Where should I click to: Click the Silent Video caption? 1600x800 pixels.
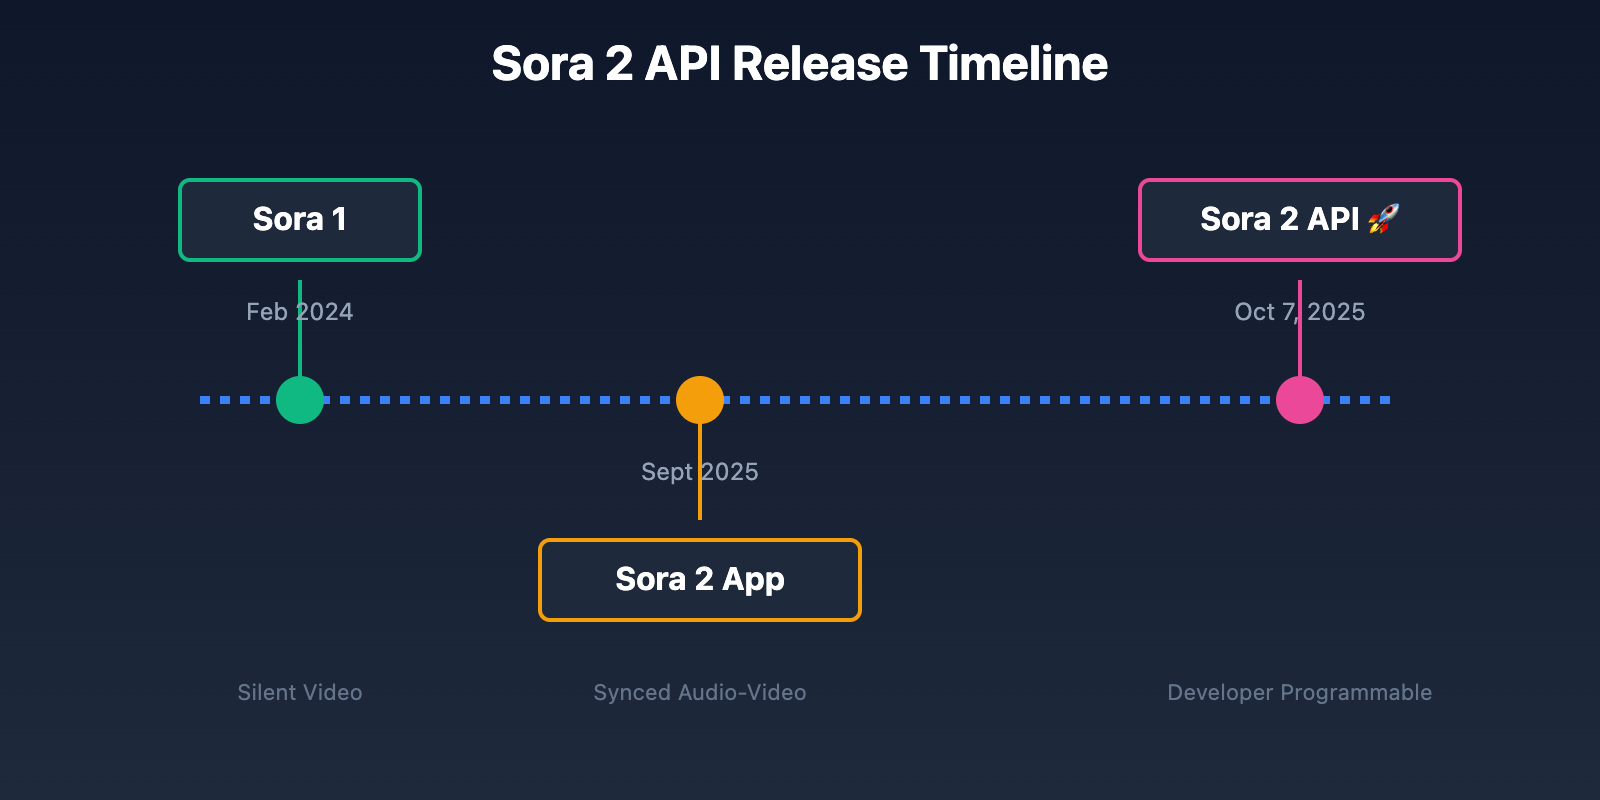click(x=300, y=692)
